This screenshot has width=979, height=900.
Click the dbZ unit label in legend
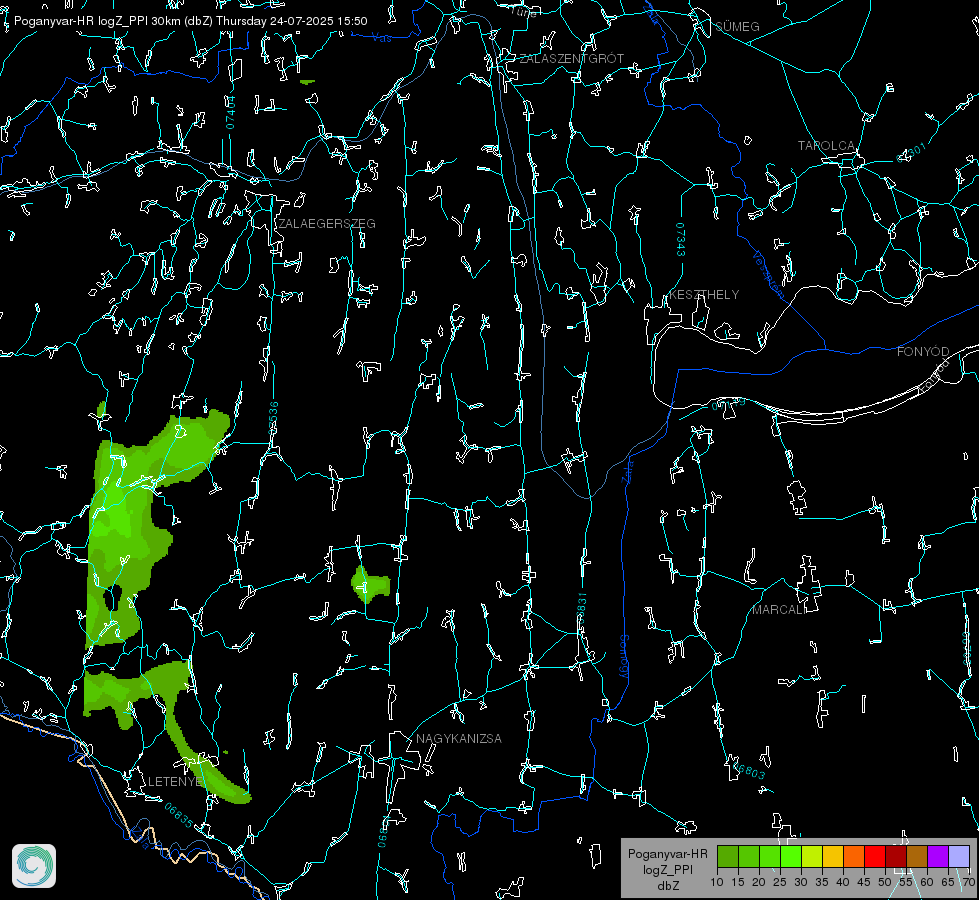(x=667, y=886)
